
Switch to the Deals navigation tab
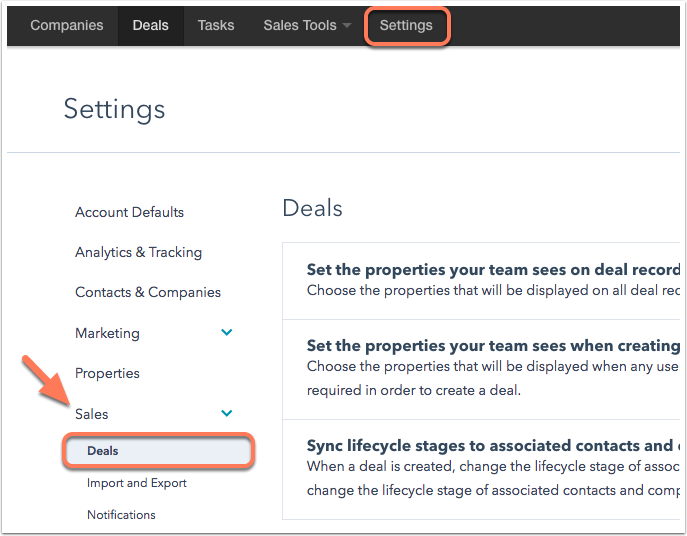click(x=150, y=25)
